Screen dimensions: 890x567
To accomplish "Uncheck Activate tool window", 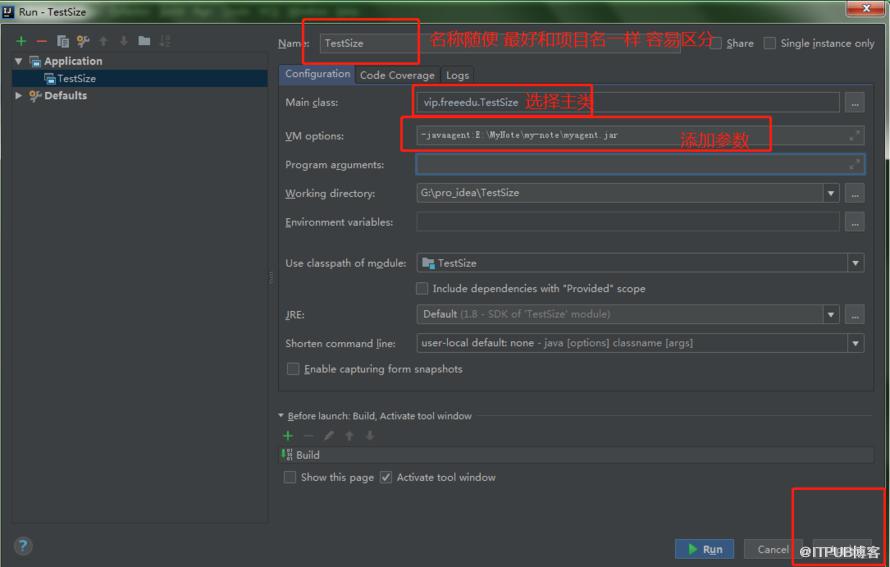I will click(386, 477).
